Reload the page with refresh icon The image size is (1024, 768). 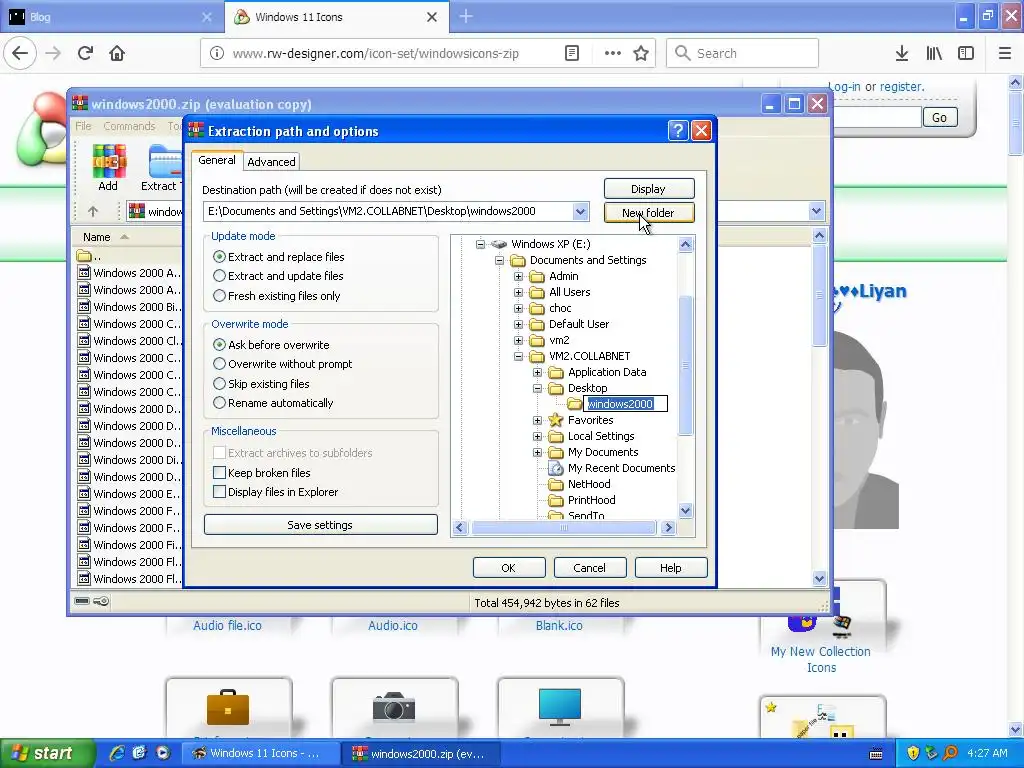tap(85, 53)
